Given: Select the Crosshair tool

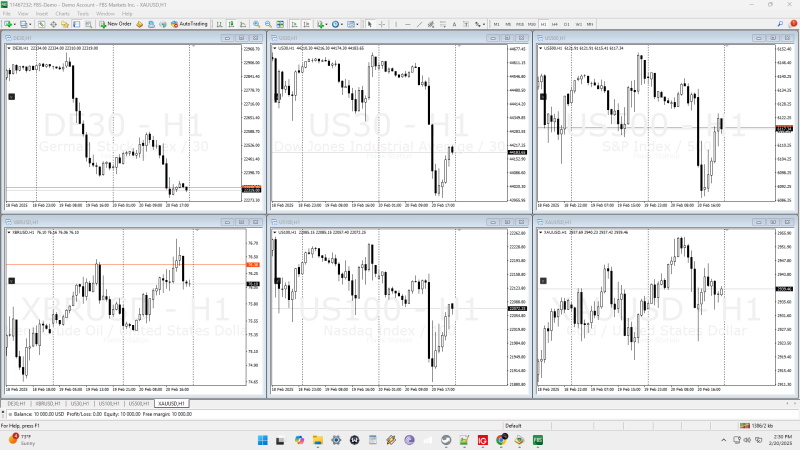Looking at the screenshot, I should (x=382, y=24).
